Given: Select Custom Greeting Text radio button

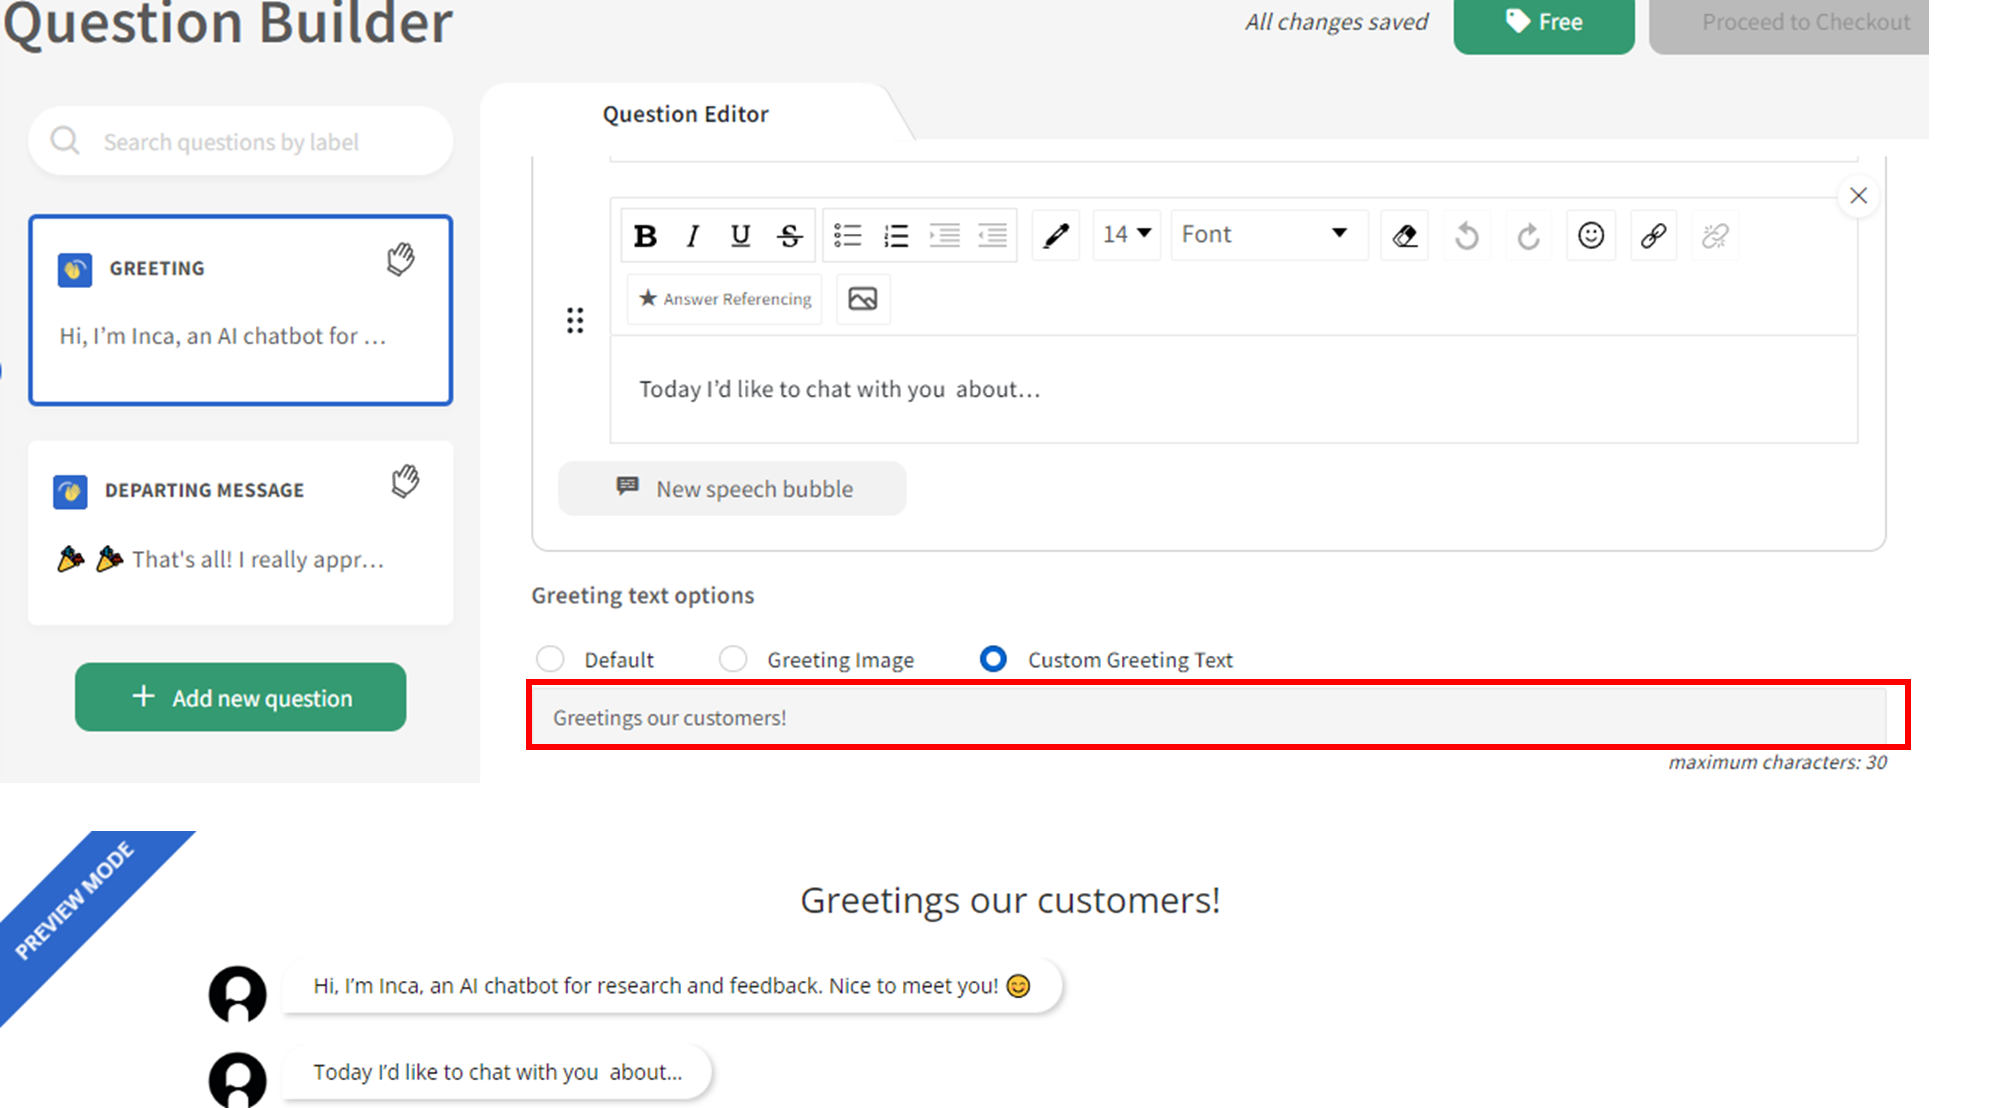Looking at the screenshot, I should point(993,659).
